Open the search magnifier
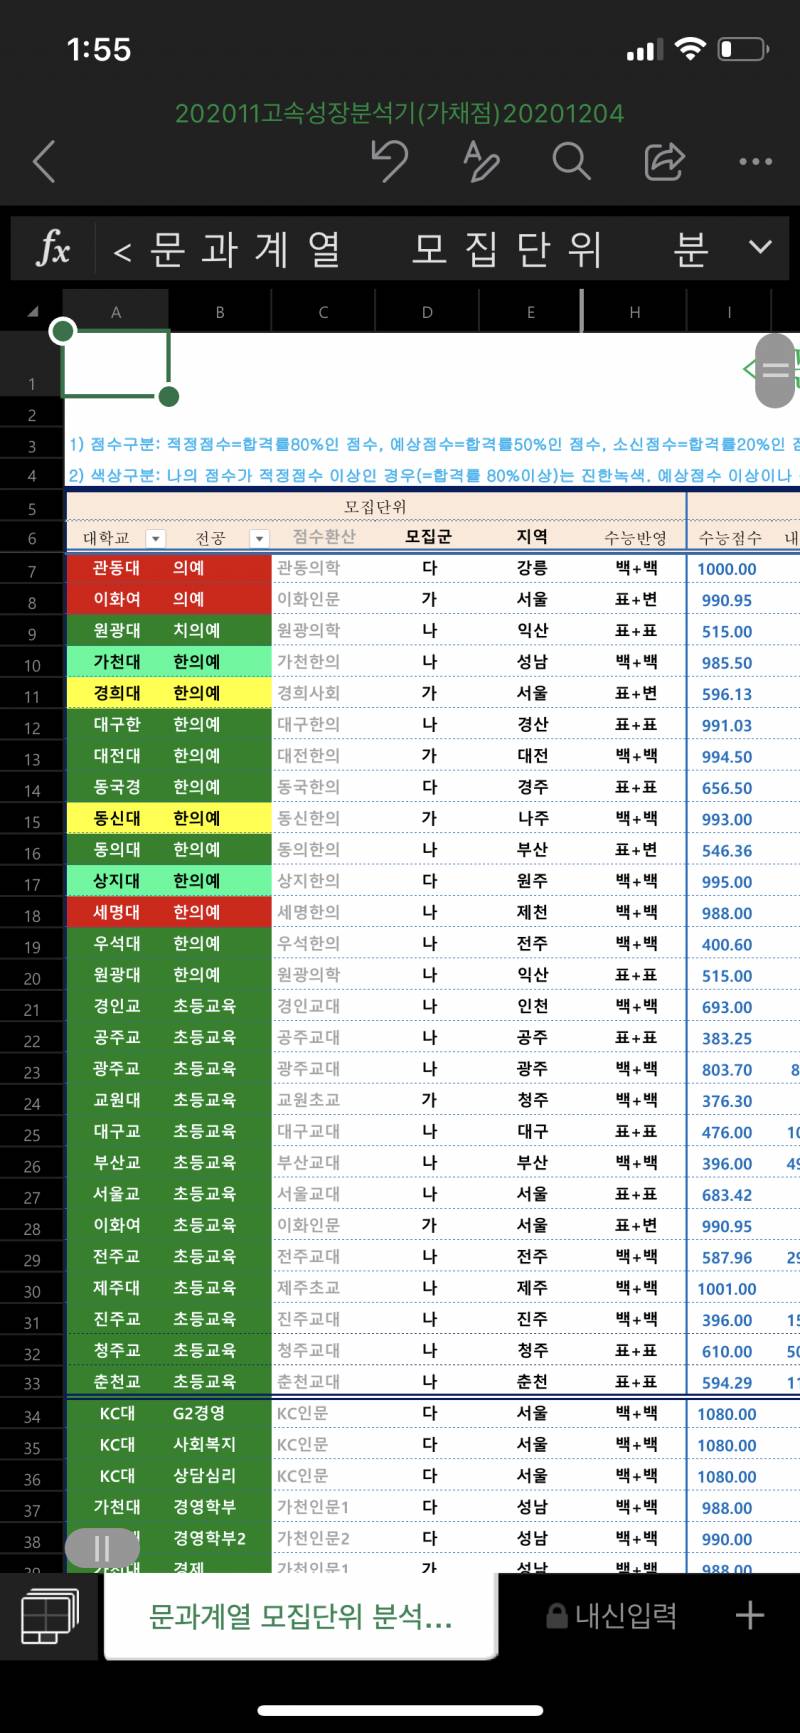800x1733 pixels. [571, 160]
